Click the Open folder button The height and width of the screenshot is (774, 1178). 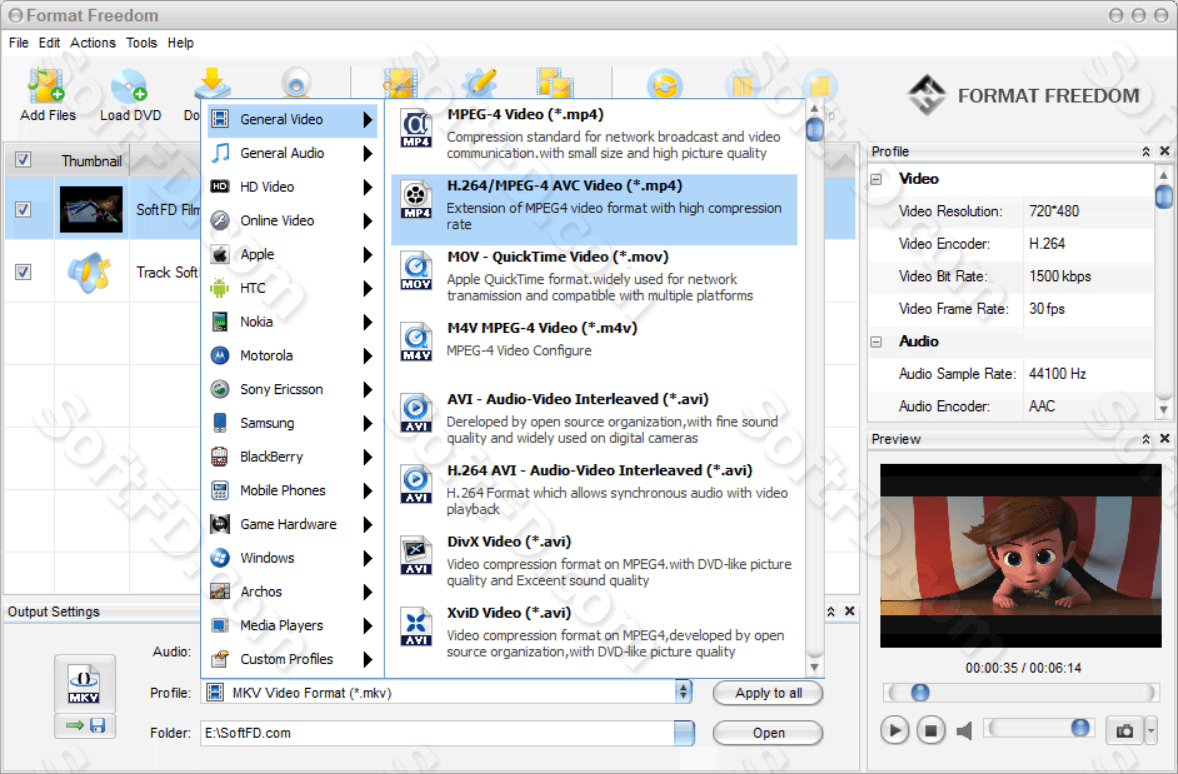pyautogui.click(x=768, y=733)
